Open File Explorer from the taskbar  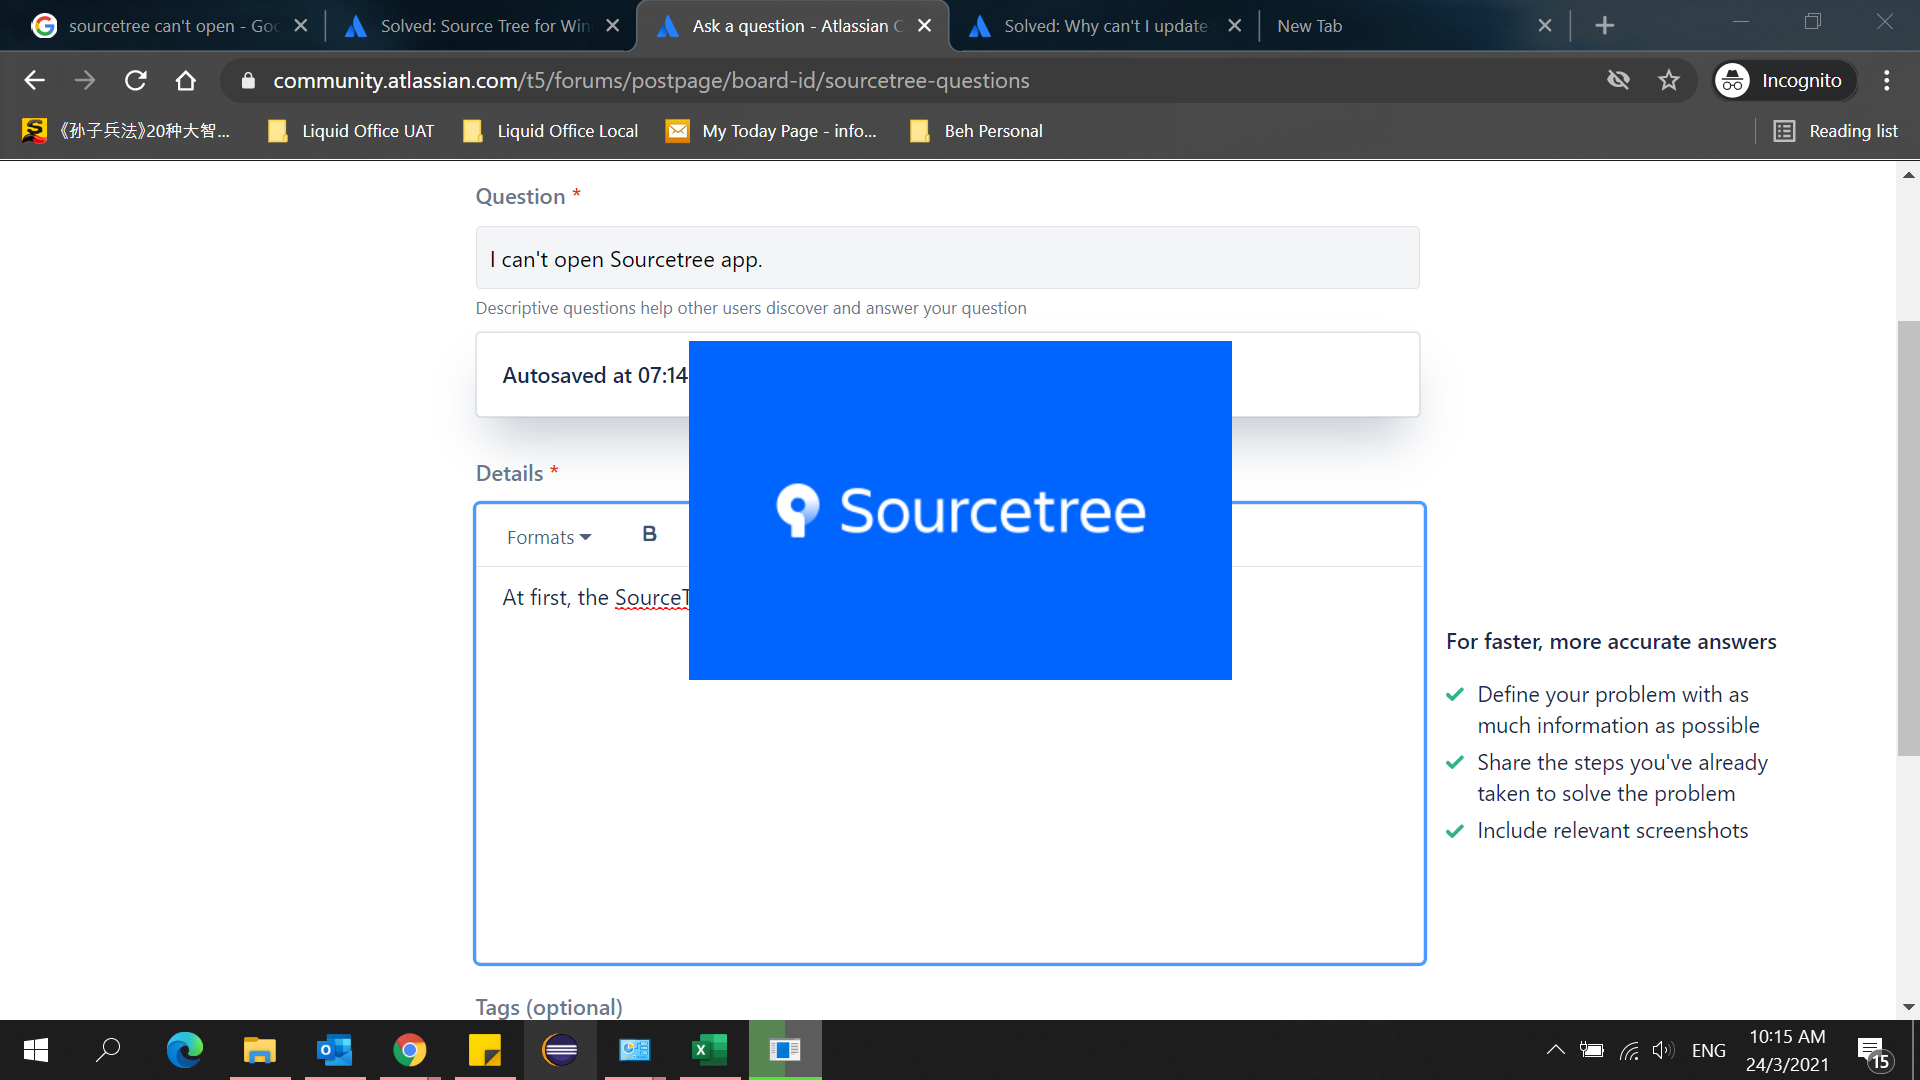point(260,1050)
